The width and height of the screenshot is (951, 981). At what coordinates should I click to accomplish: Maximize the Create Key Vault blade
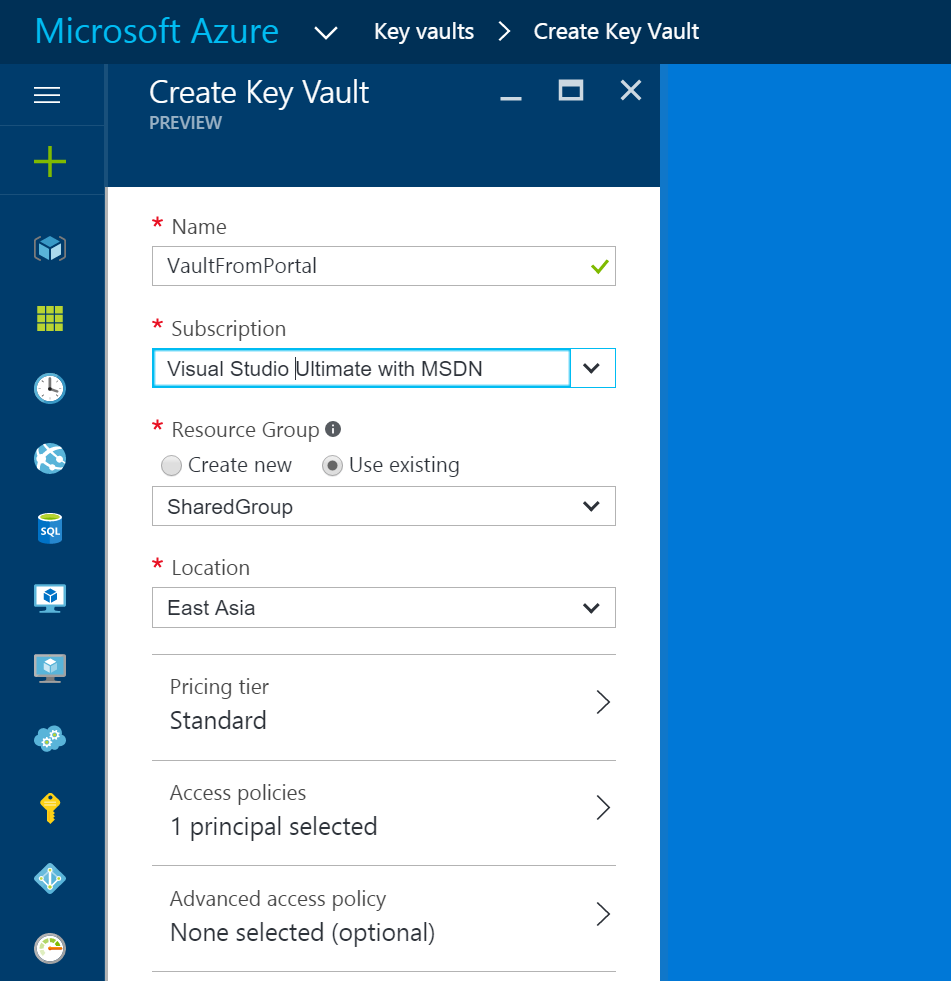coord(571,91)
